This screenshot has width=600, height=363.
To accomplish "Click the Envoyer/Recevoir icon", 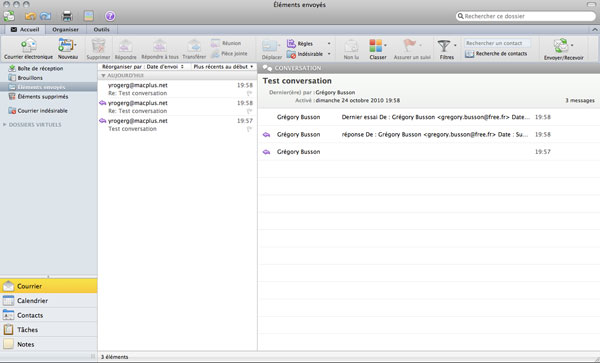I will click(561, 46).
